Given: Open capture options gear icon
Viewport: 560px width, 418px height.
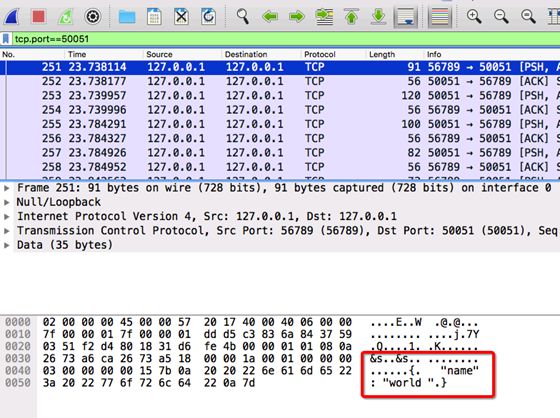Looking at the screenshot, I should coord(92,16).
